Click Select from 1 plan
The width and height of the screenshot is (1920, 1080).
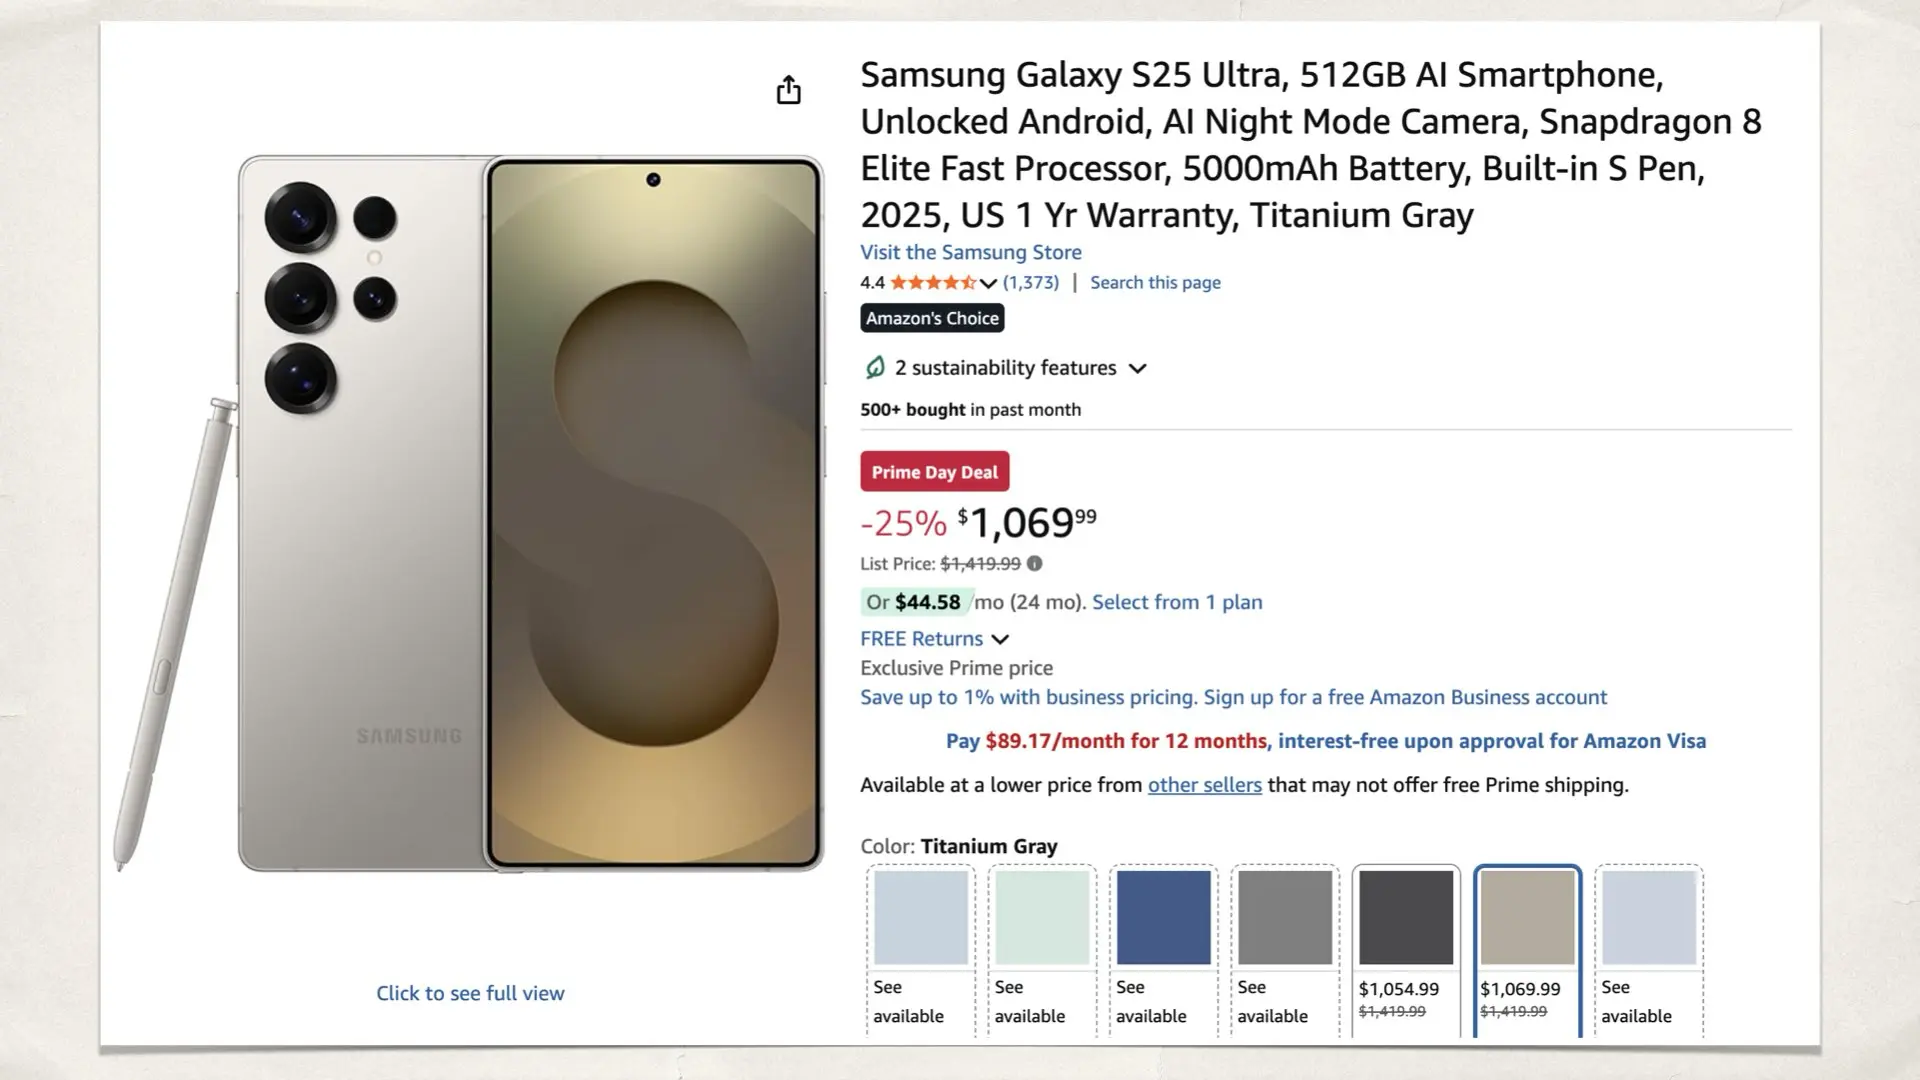click(1176, 602)
